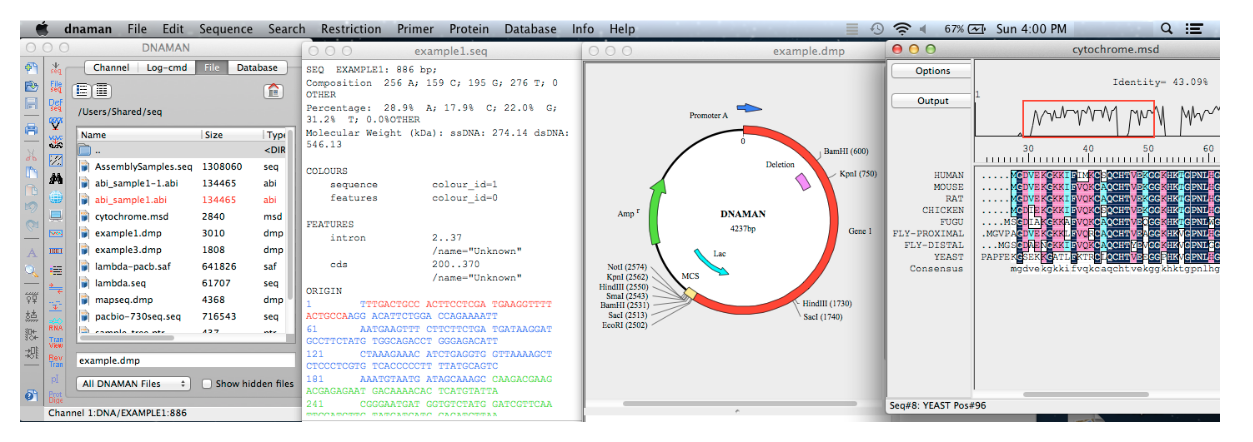Select example3.dmp in file list
Viewport: 1253px width, 442px height.
coord(182,249)
